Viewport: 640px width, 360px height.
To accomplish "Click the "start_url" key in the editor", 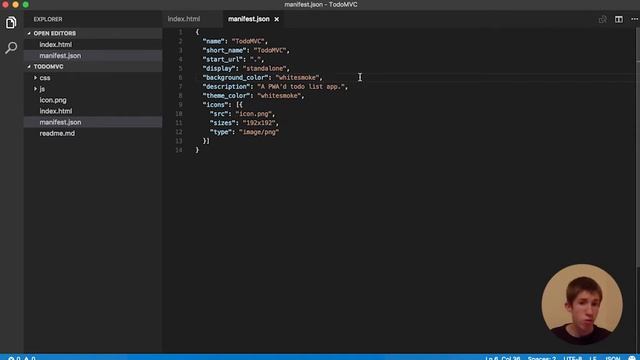I will click(x=223, y=59).
